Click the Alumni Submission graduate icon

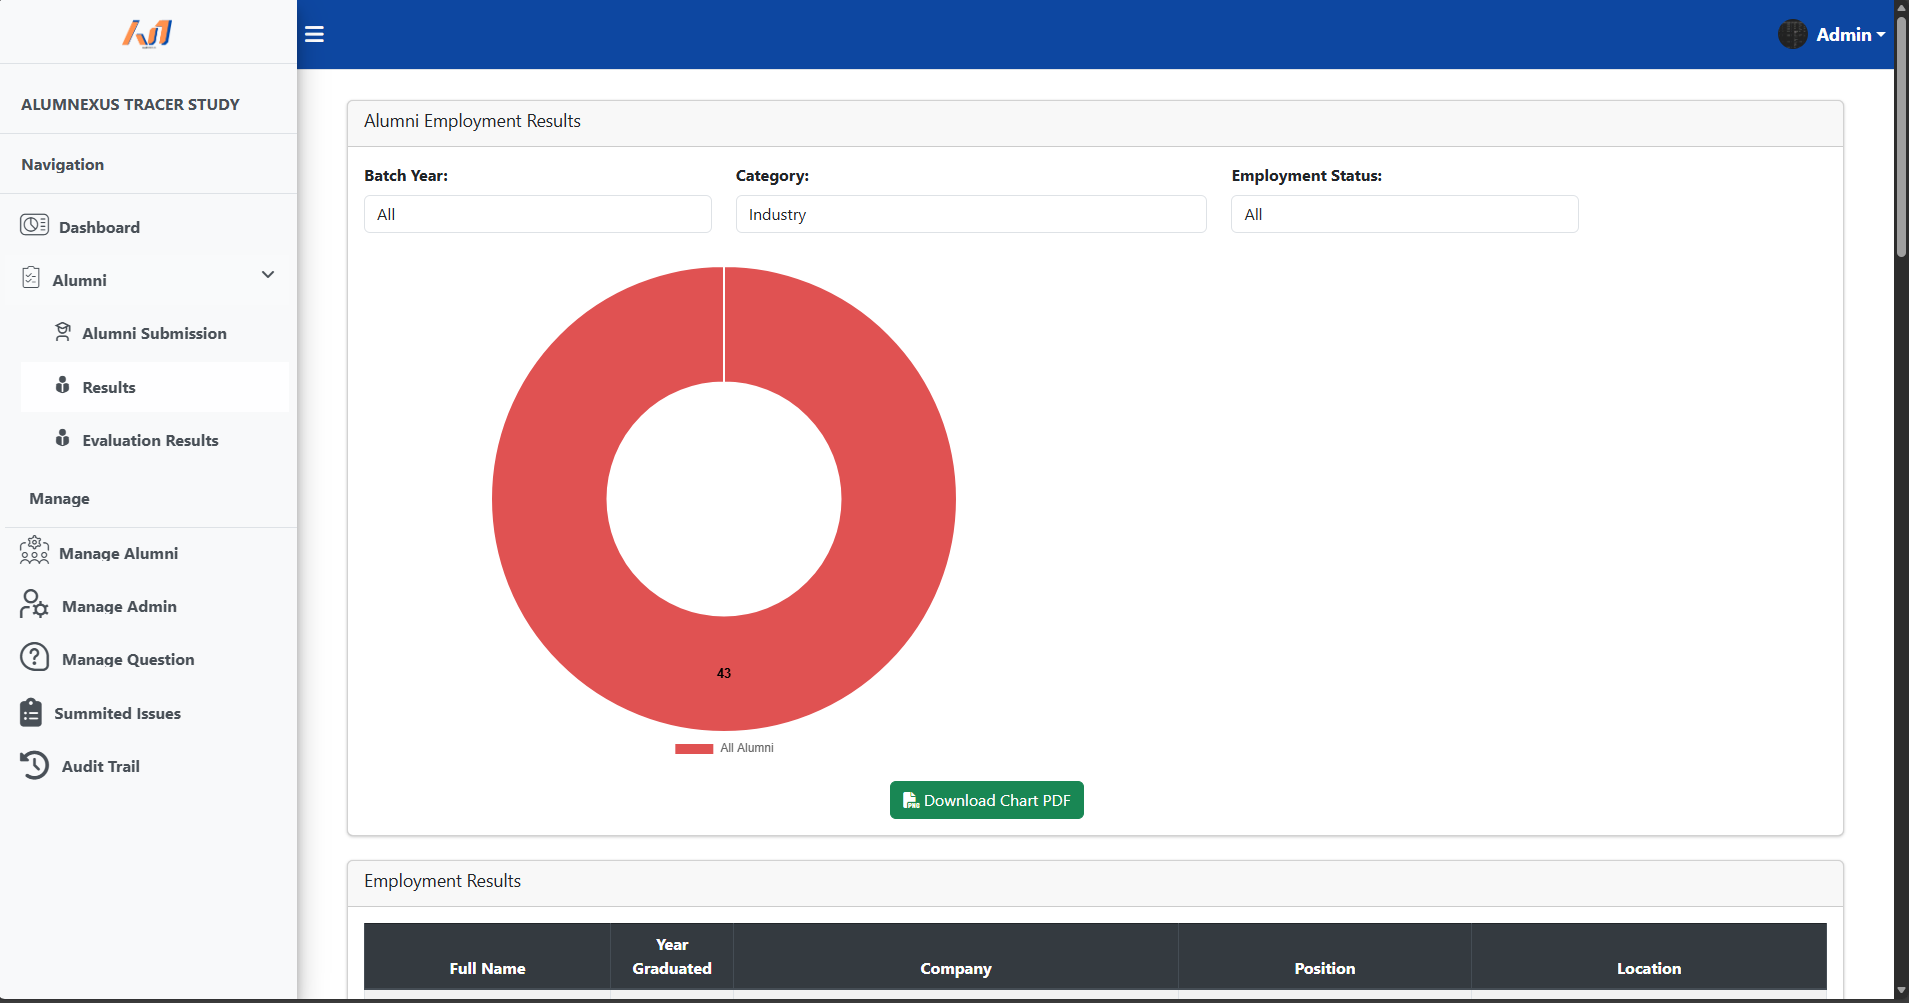[63, 331]
